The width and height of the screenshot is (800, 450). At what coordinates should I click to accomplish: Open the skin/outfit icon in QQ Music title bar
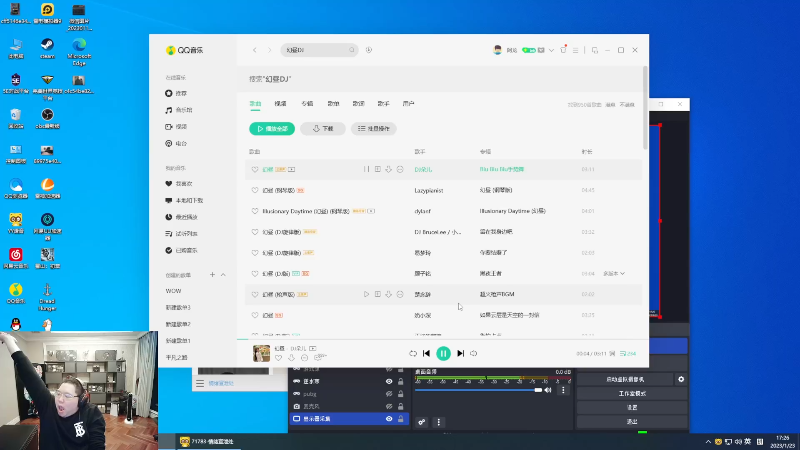point(563,50)
